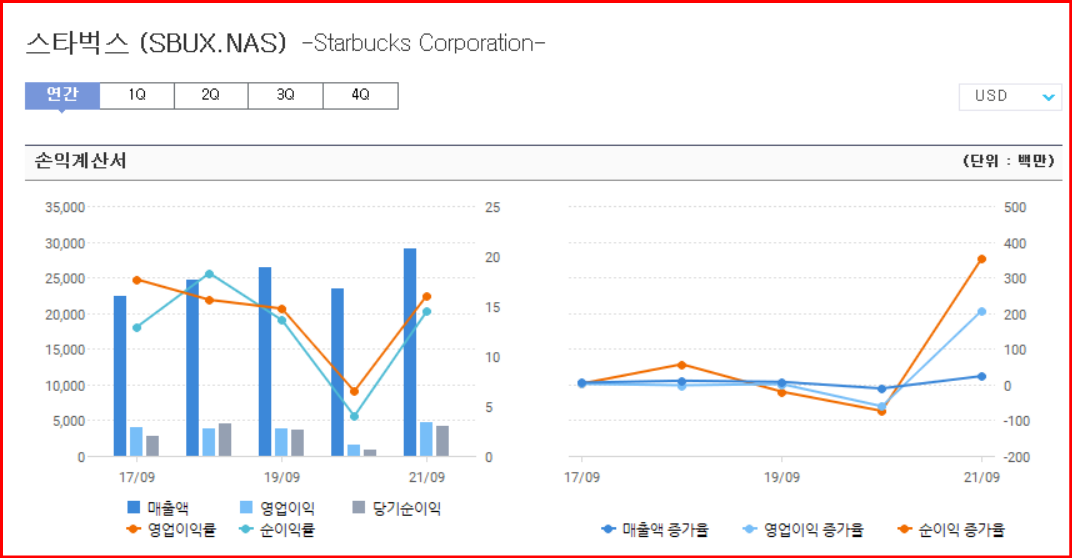Click 21/09 매출액 증가율 point
Screen dimensions: 1072x558
pos(982,376)
